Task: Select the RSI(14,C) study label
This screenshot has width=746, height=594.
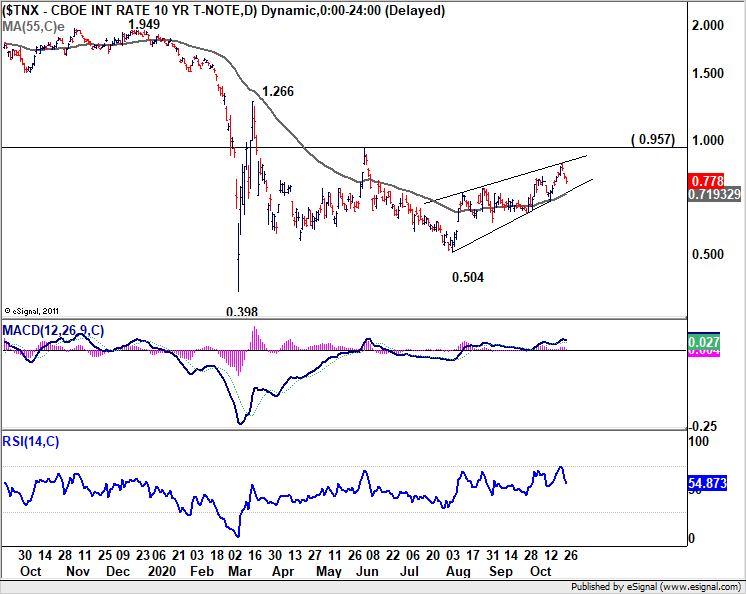Action: (30, 441)
